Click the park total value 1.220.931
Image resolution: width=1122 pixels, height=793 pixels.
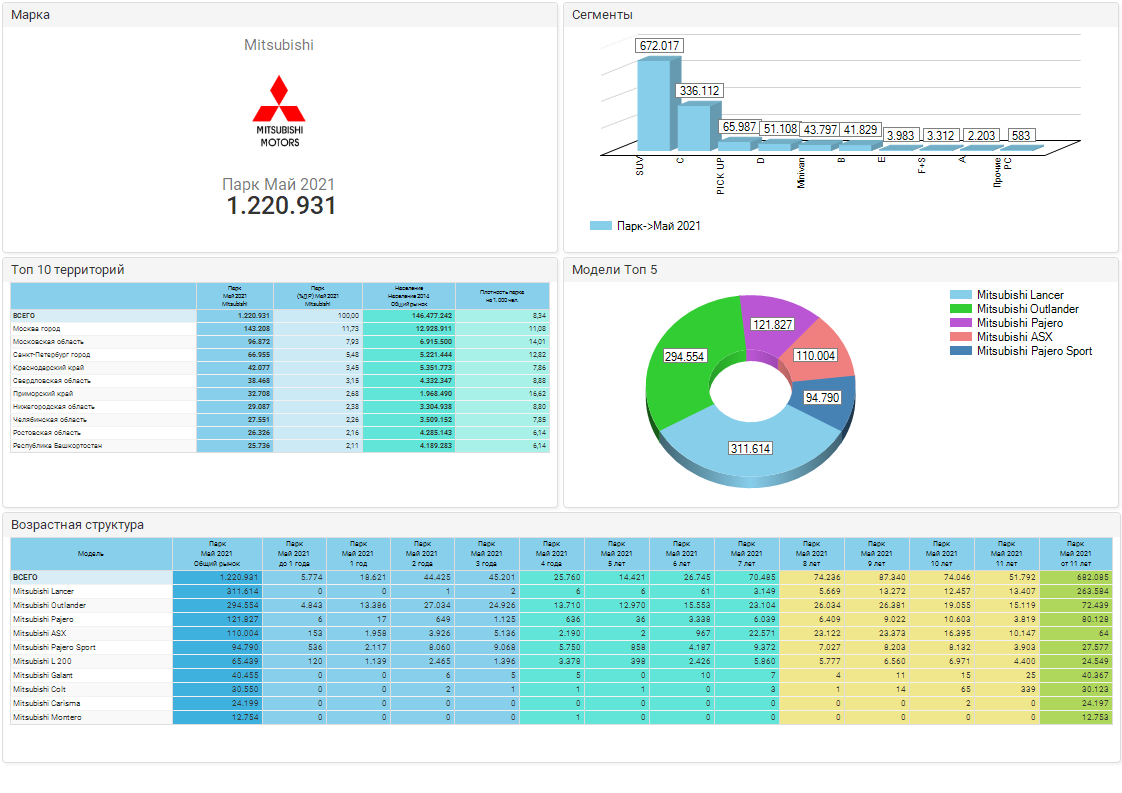[x=280, y=206]
